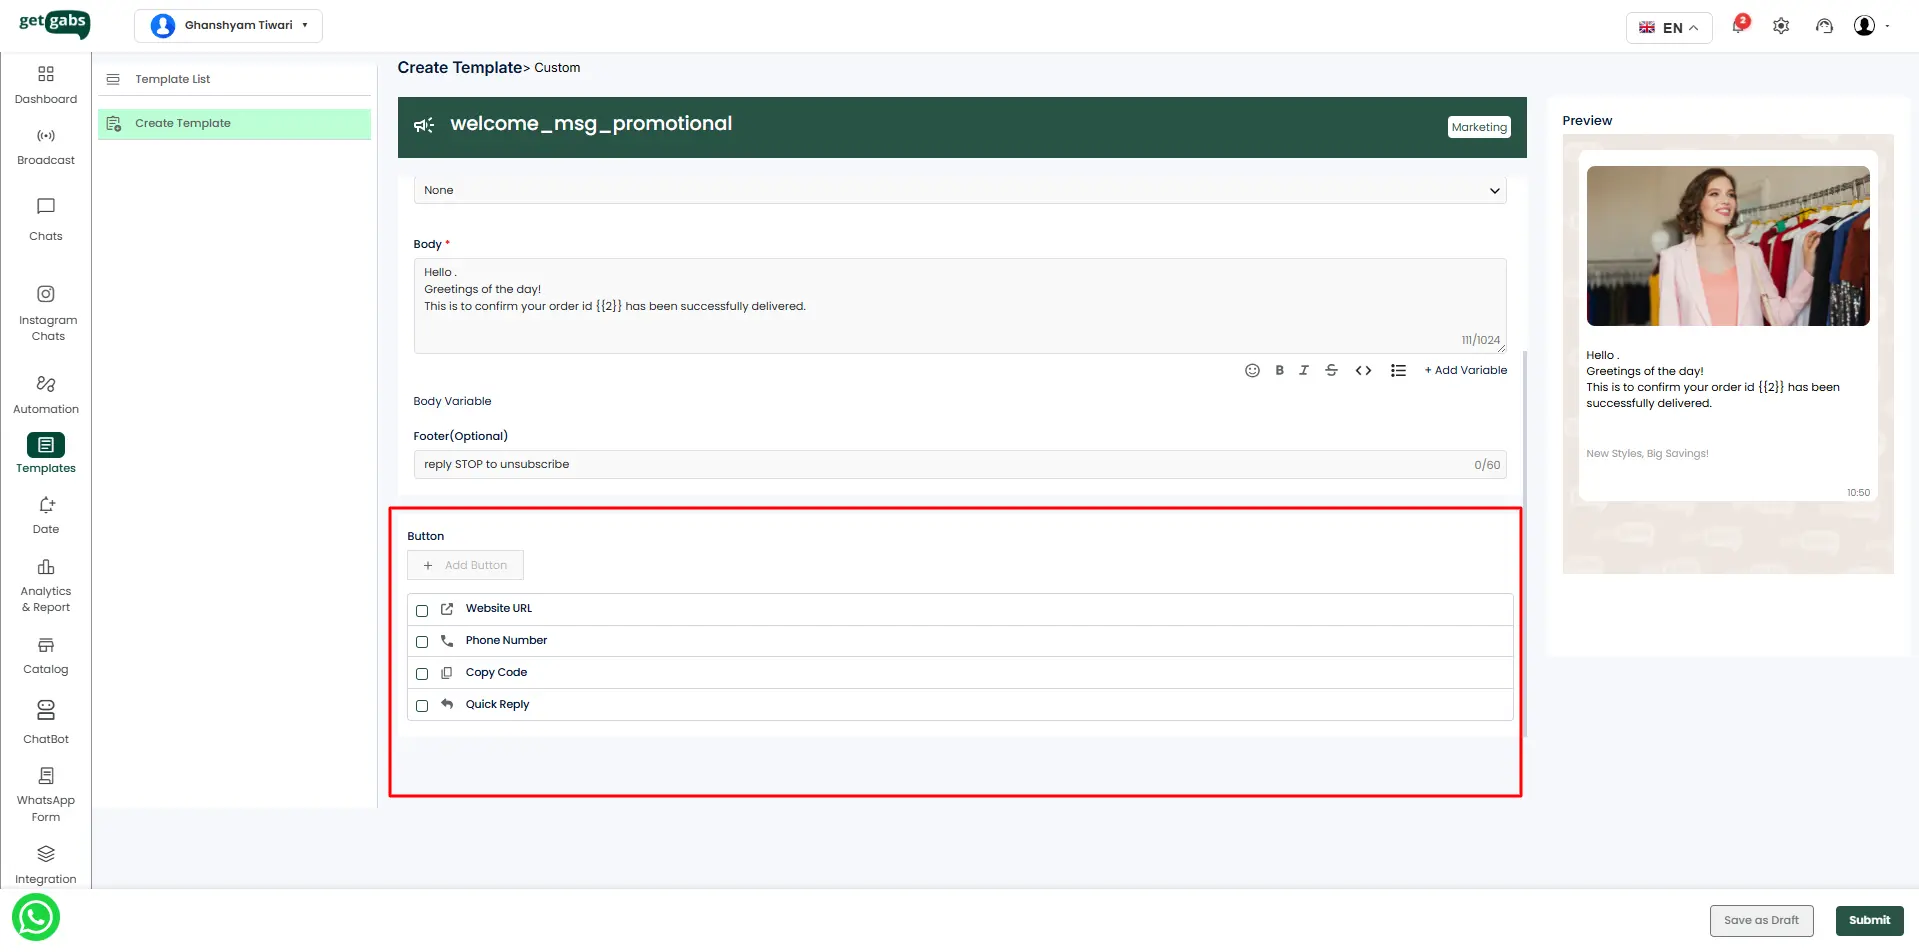Apply italic formatting to body text

click(x=1304, y=370)
